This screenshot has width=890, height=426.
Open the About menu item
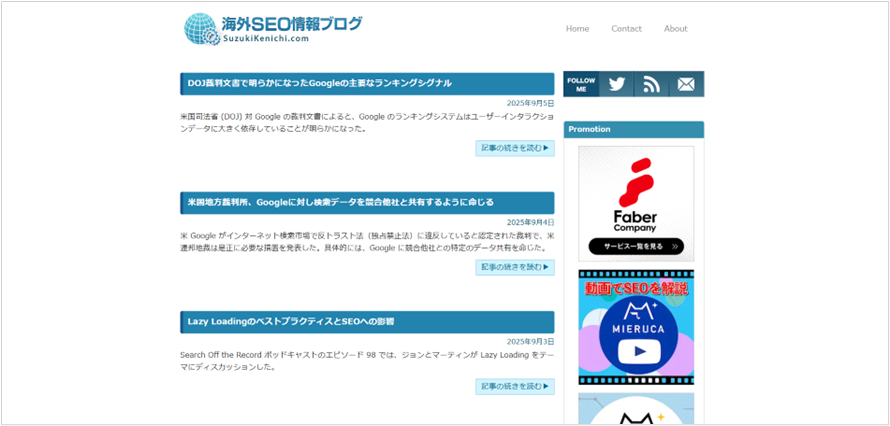[x=675, y=28]
